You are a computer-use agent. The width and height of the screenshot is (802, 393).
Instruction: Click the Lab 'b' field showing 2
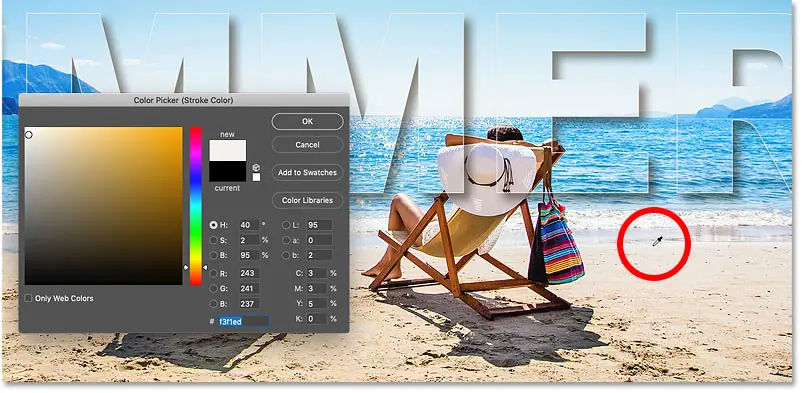[x=319, y=255]
